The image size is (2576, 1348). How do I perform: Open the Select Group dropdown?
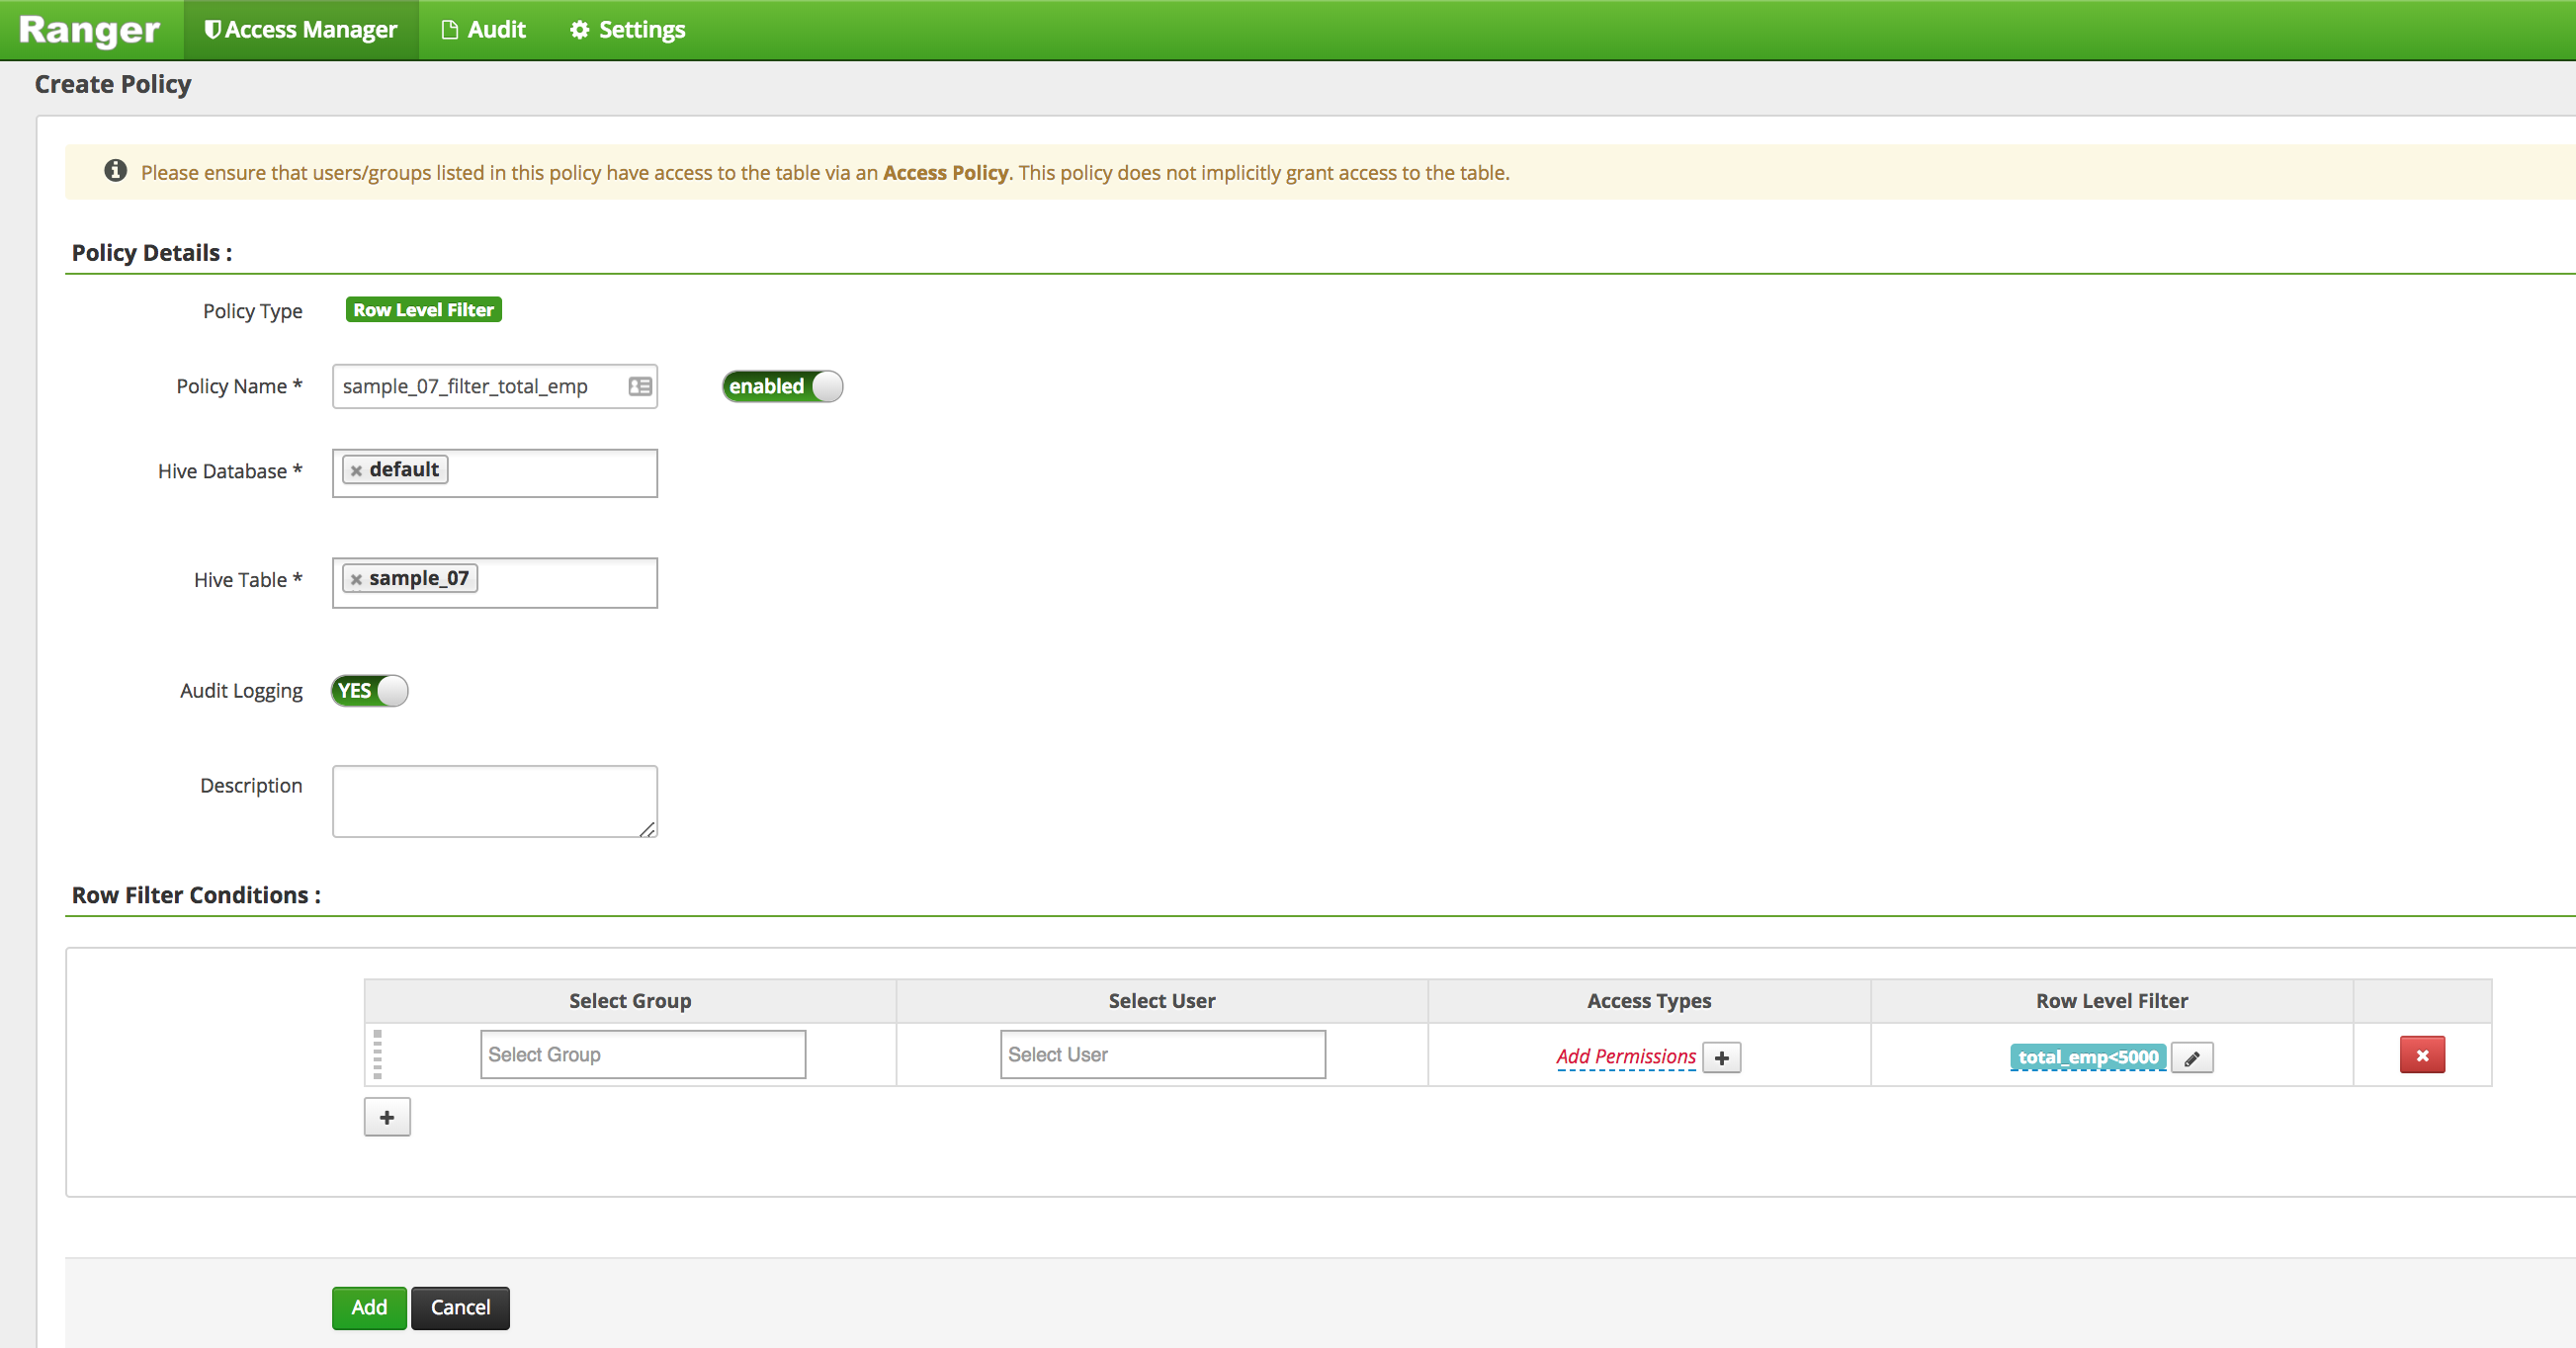coord(642,1055)
